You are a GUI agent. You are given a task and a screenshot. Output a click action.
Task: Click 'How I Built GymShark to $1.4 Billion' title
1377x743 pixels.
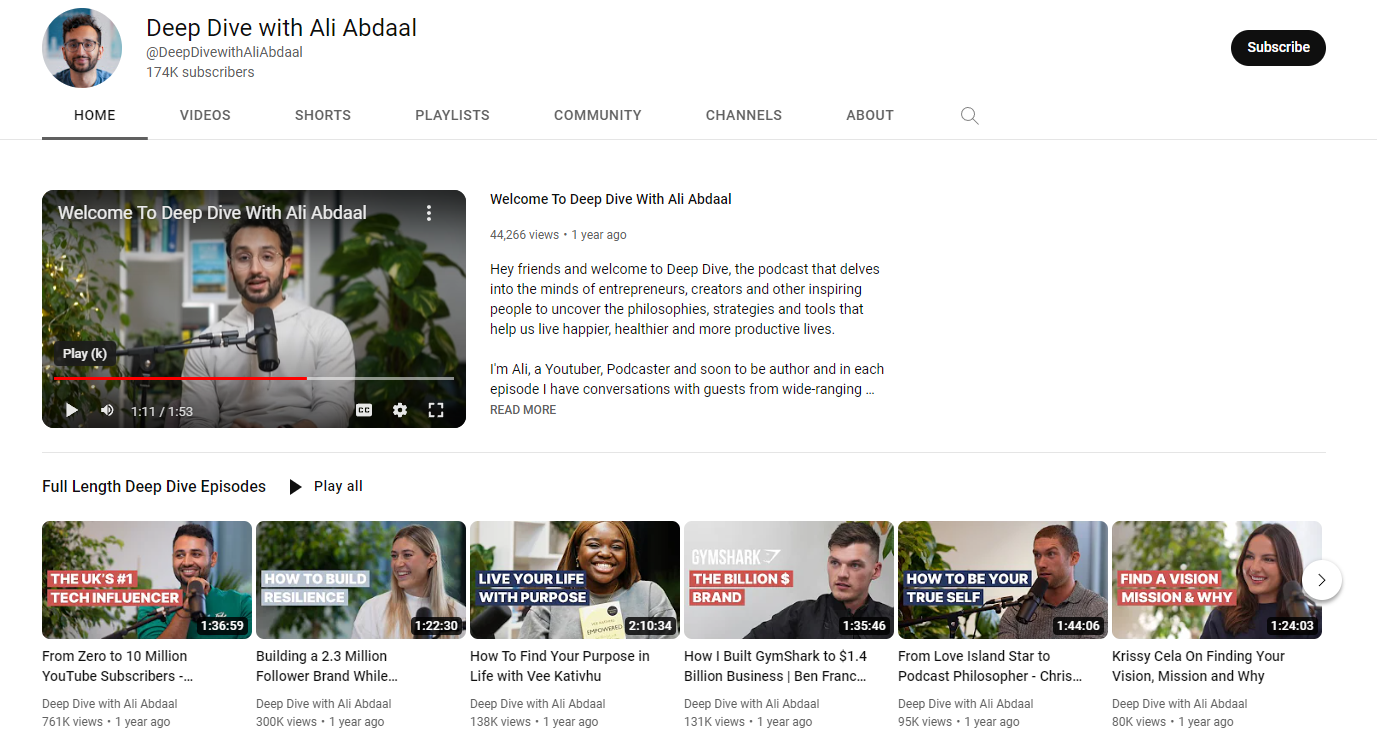(776, 666)
